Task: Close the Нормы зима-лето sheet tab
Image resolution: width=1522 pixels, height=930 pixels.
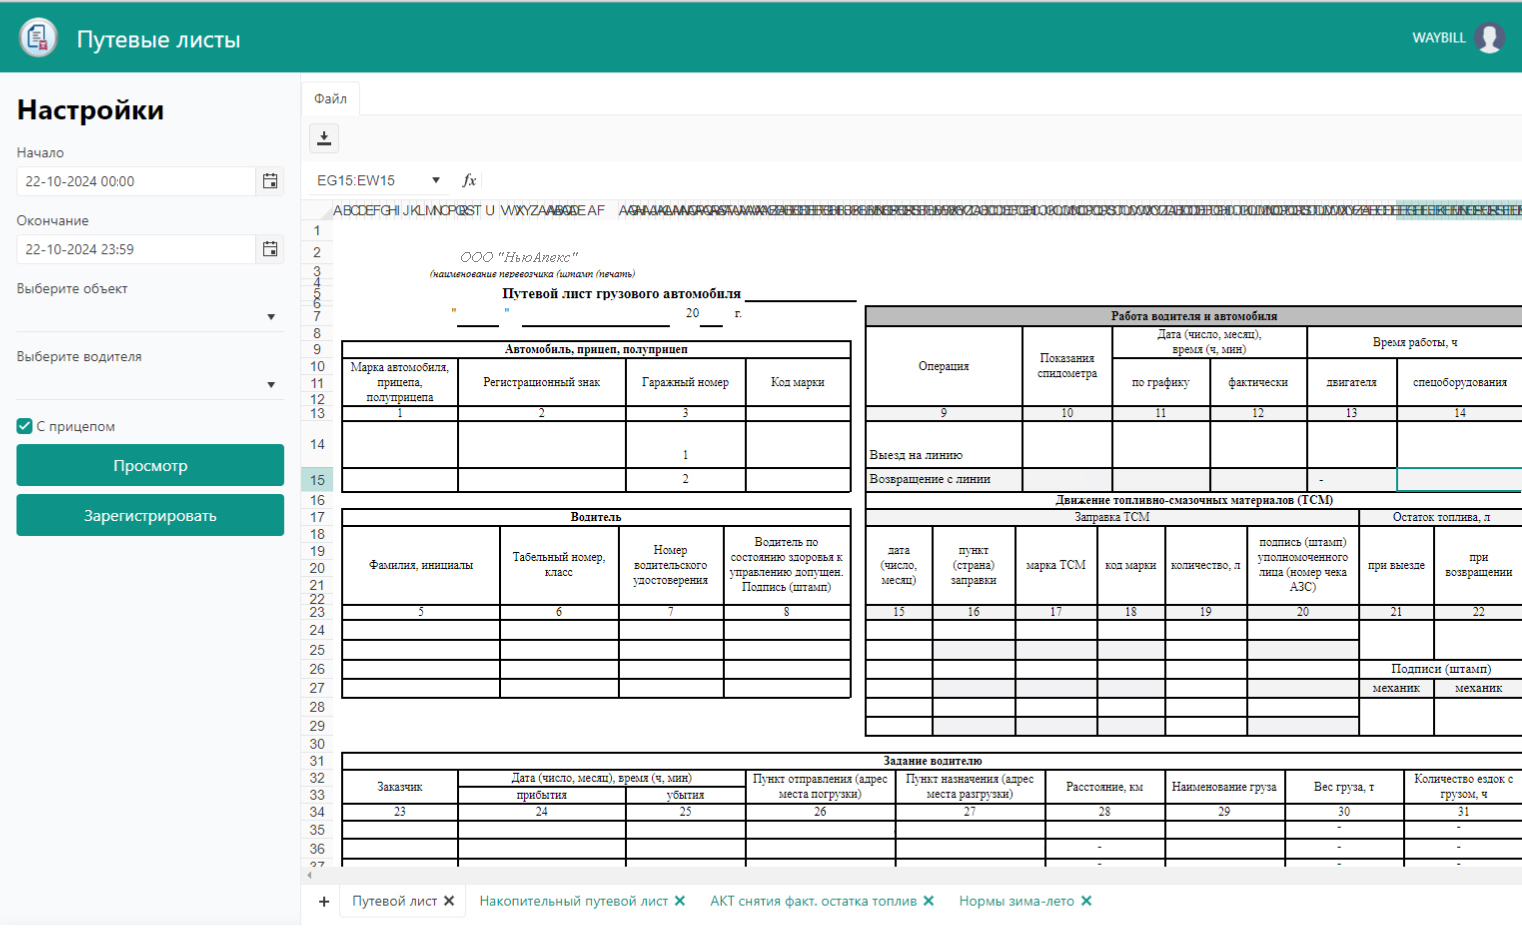Action: point(1086,901)
